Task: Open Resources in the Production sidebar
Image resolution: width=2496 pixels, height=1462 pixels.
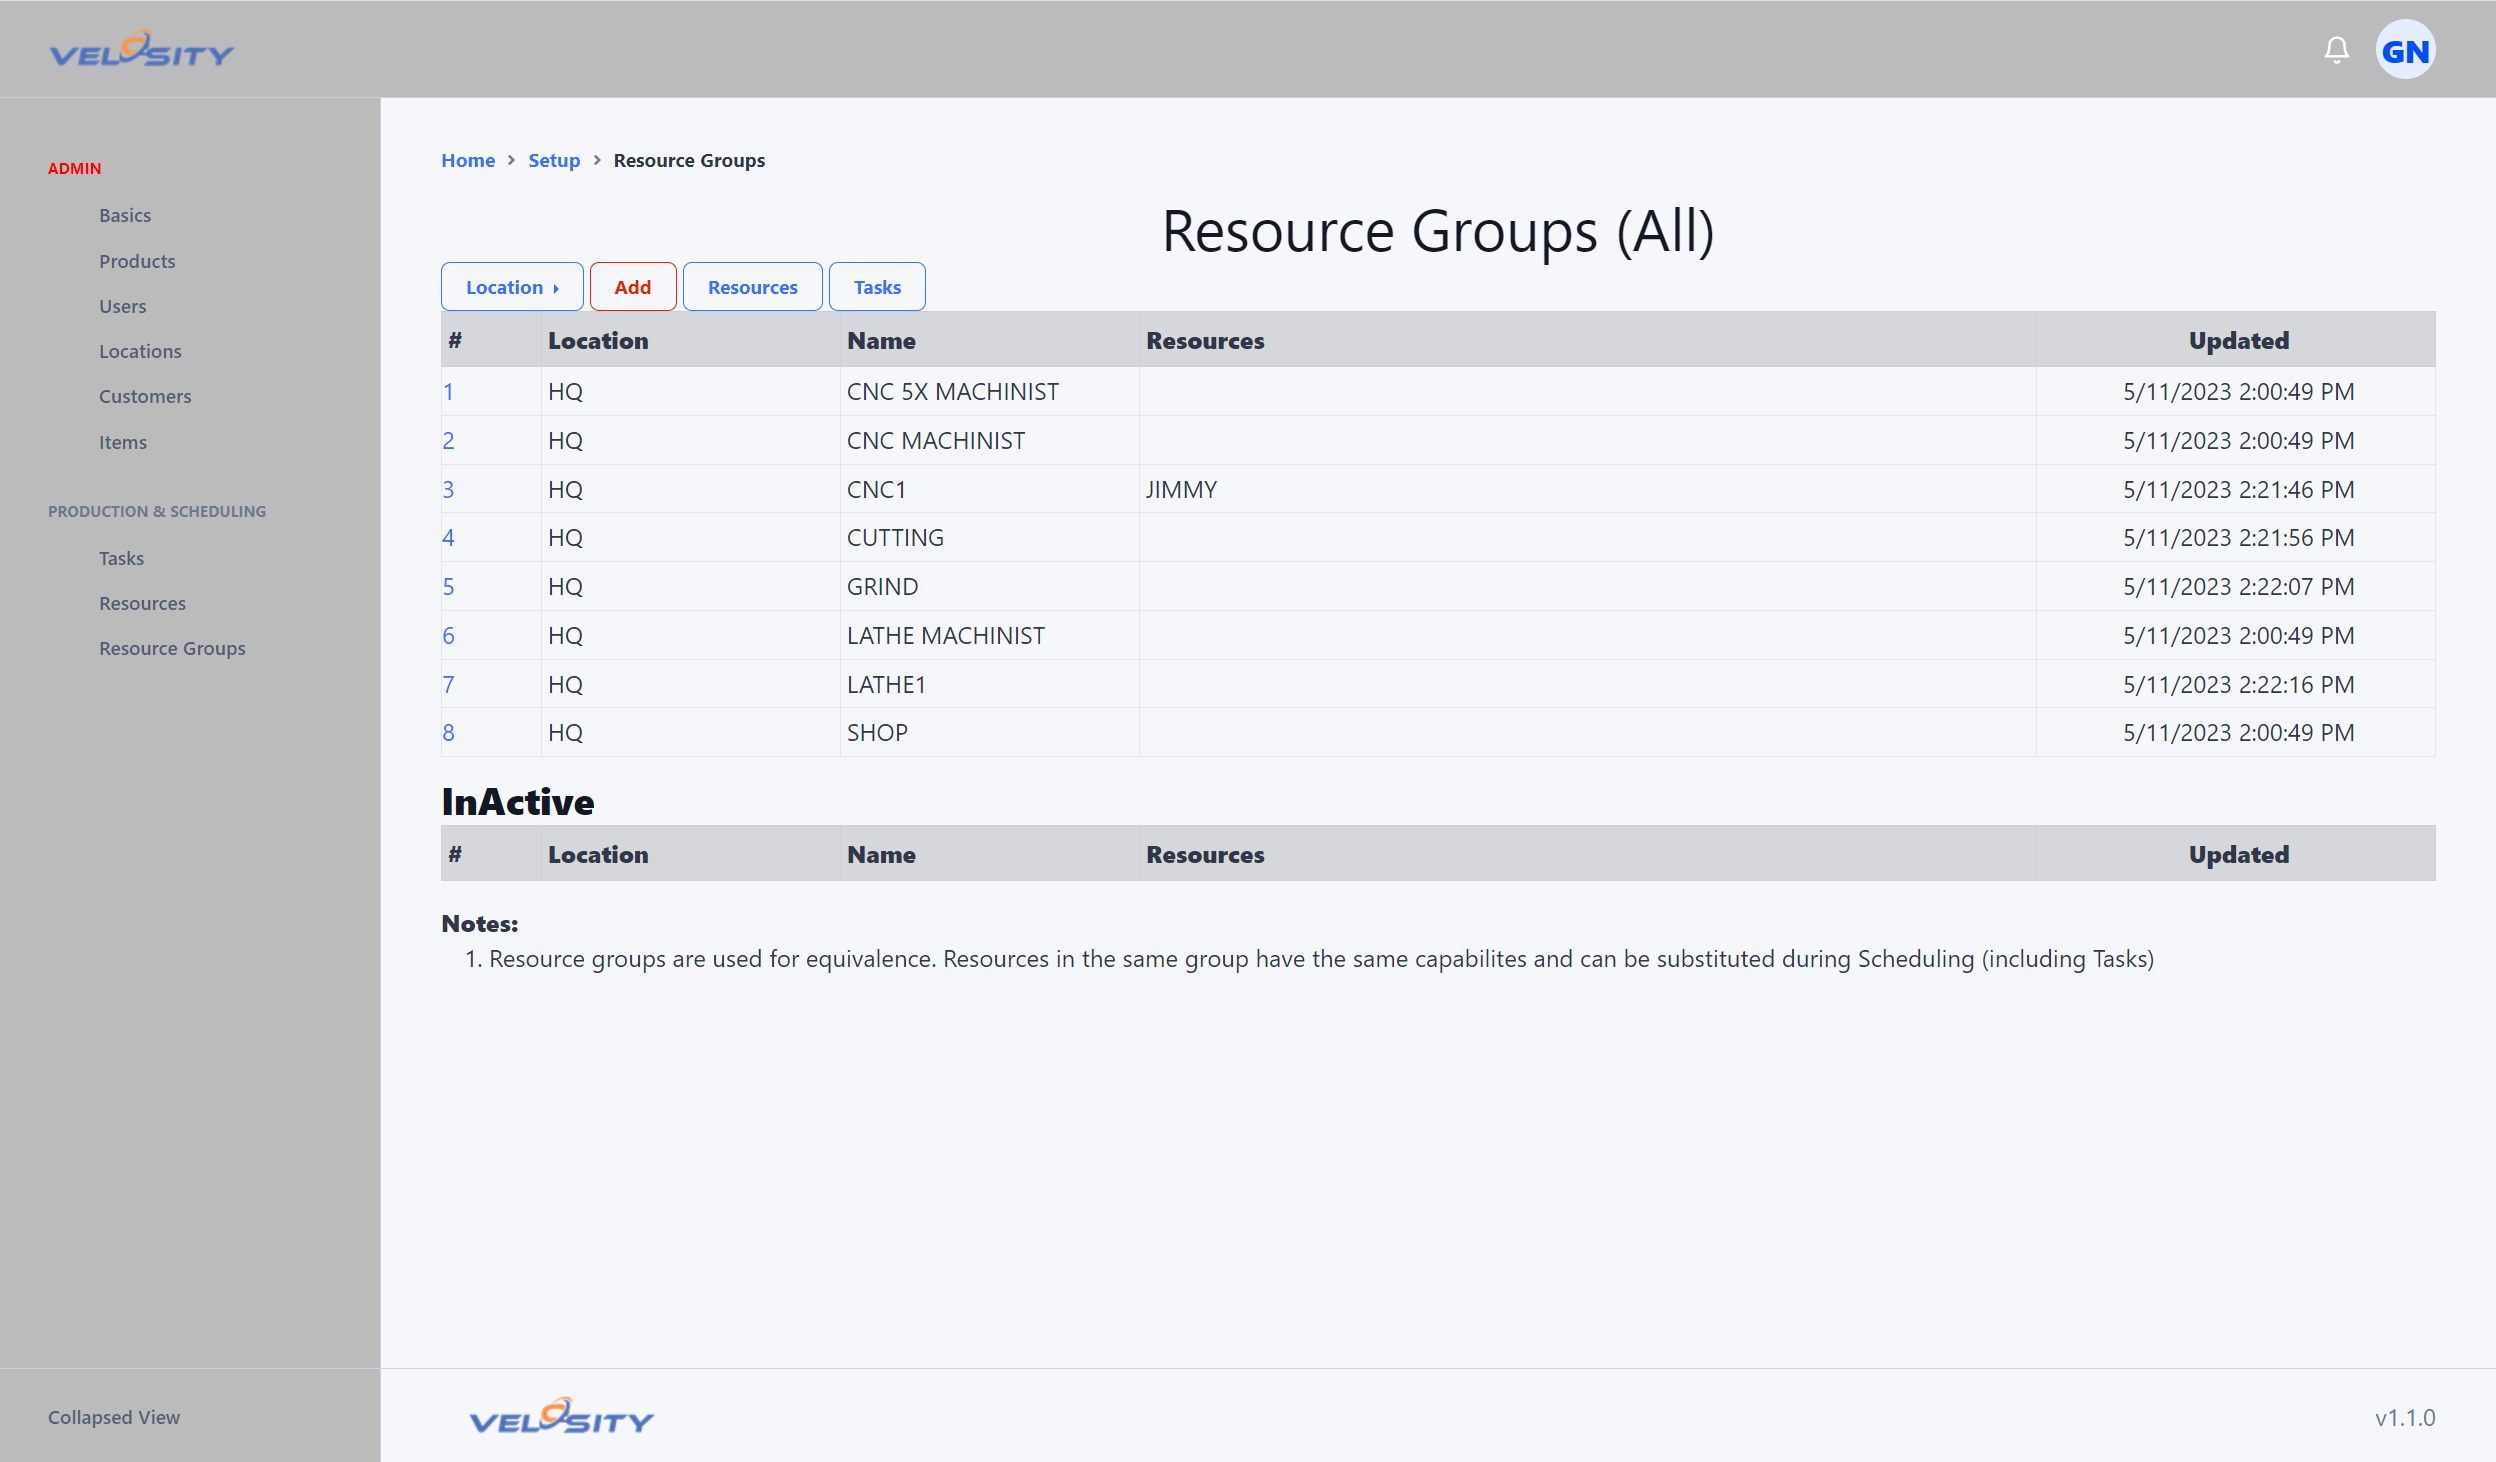Action: [x=142, y=603]
